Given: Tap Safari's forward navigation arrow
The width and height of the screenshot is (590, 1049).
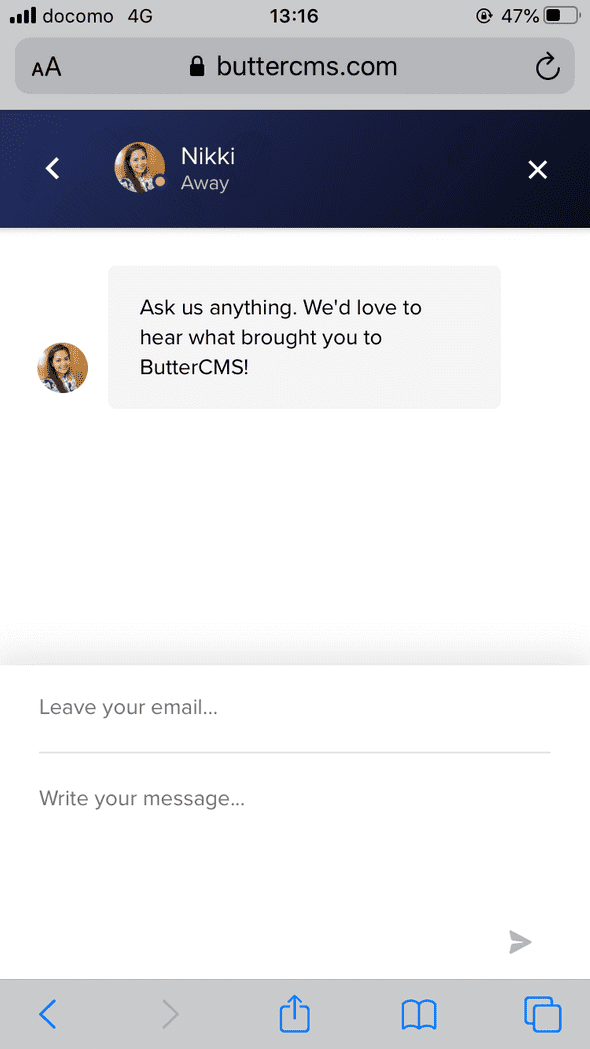Looking at the screenshot, I should pyautogui.click(x=171, y=1015).
